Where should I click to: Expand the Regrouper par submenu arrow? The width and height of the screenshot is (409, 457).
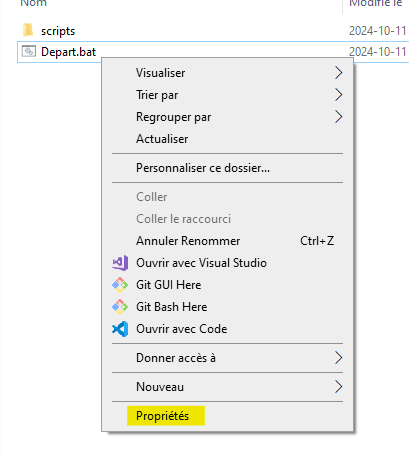click(338, 117)
